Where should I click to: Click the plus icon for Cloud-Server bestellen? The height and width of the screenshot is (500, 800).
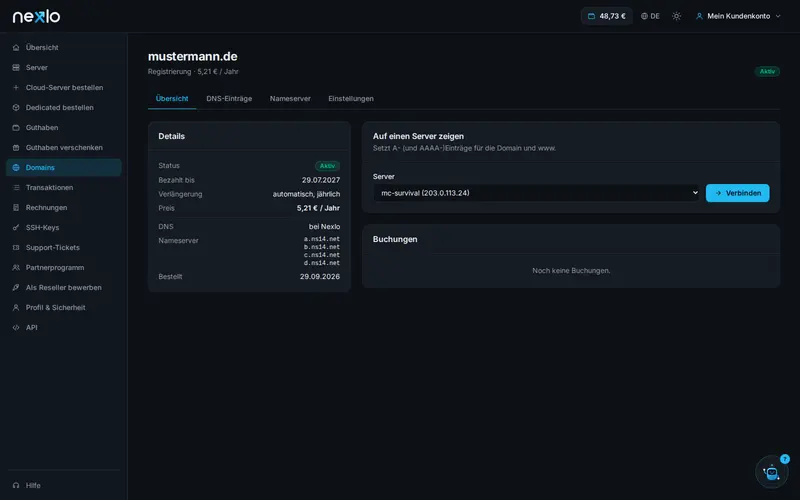[x=16, y=87]
